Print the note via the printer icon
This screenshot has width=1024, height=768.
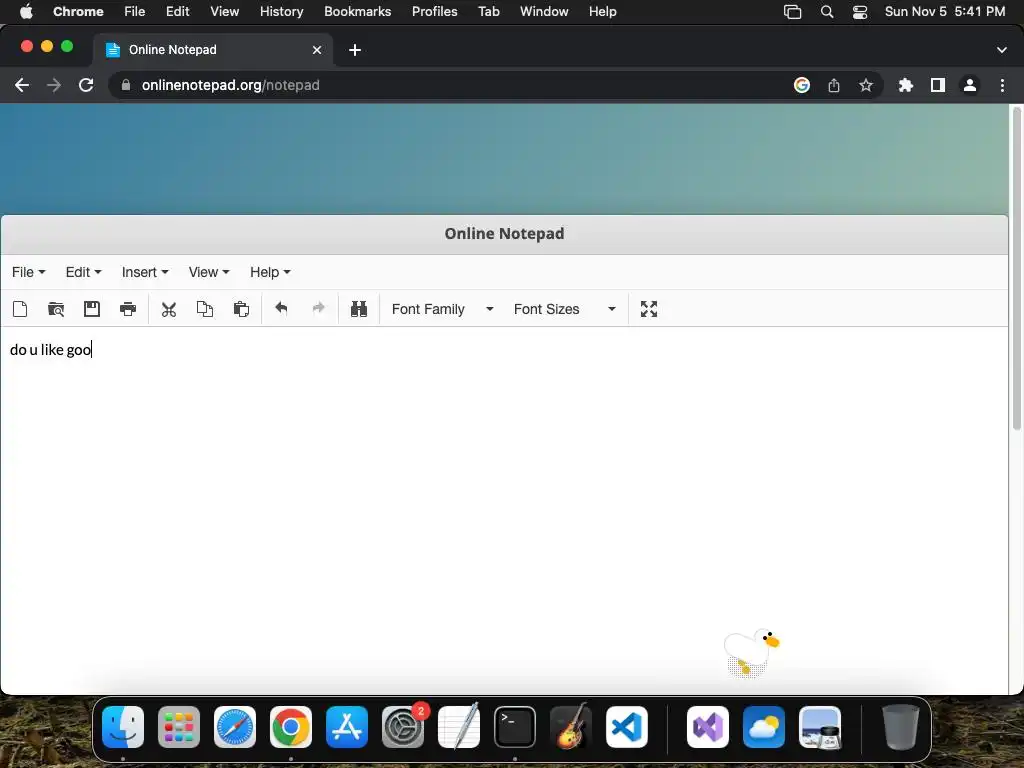[x=128, y=309]
